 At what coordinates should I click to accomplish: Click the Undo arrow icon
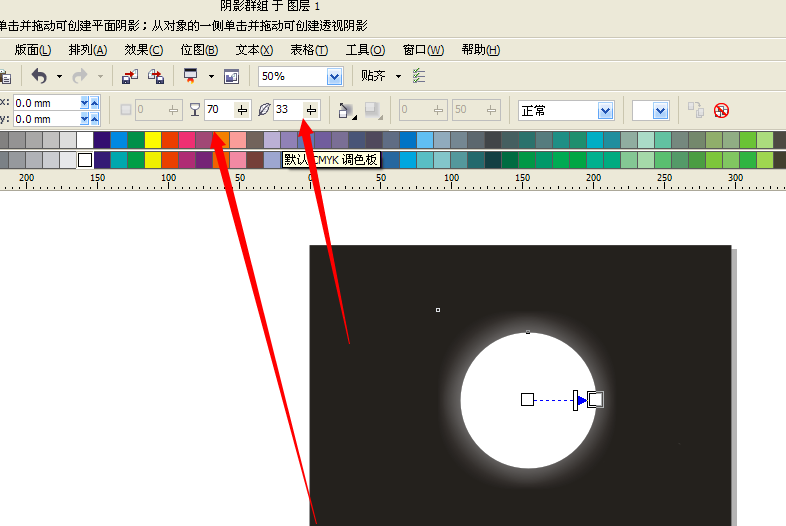pyautogui.click(x=39, y=76)
